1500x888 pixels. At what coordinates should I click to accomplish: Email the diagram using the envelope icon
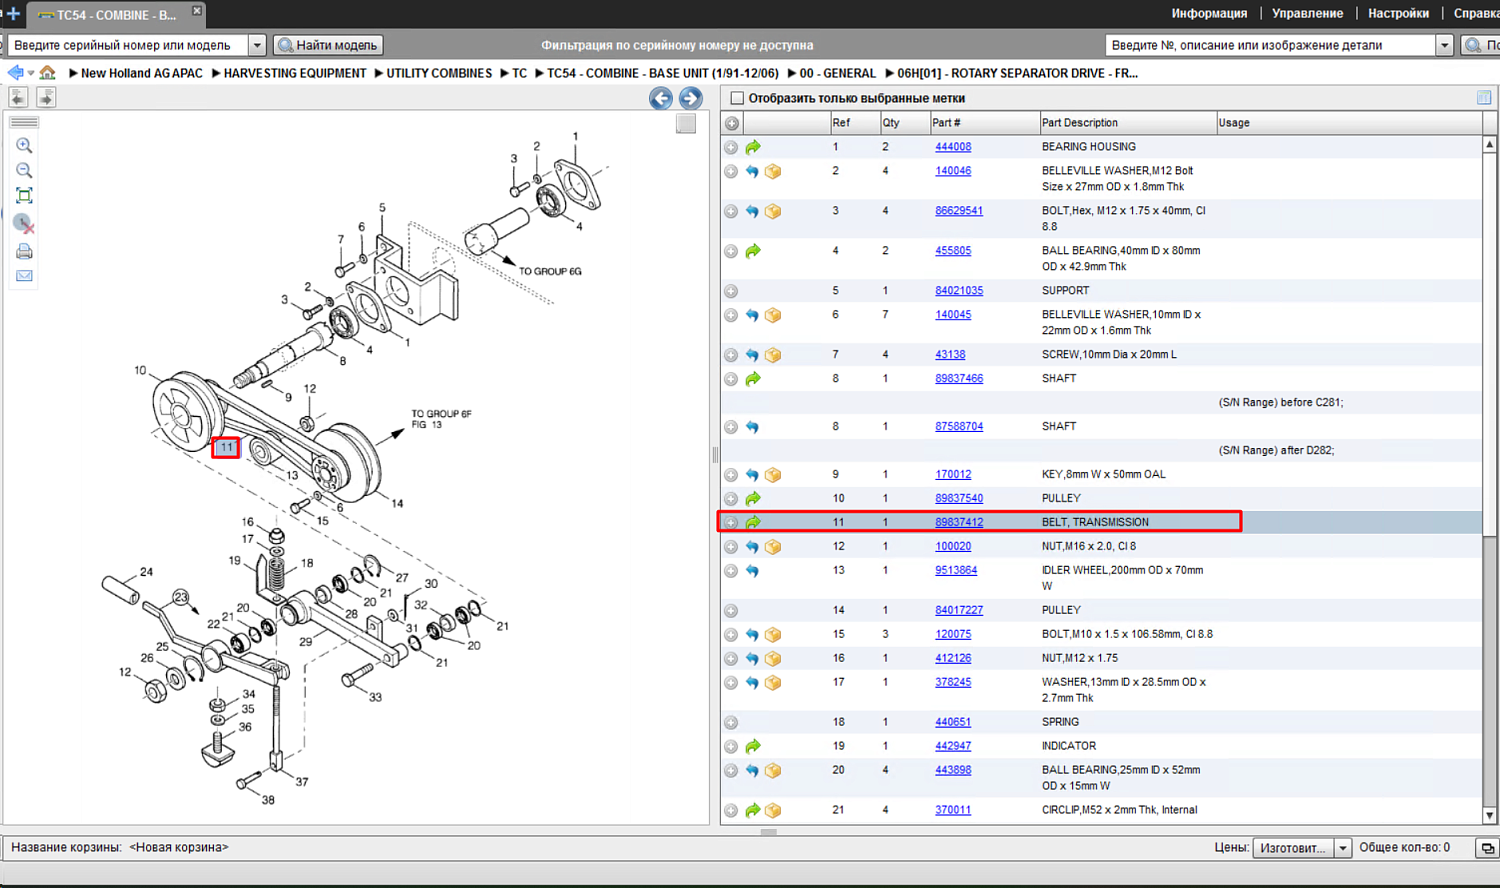click(x=24, y=276)
